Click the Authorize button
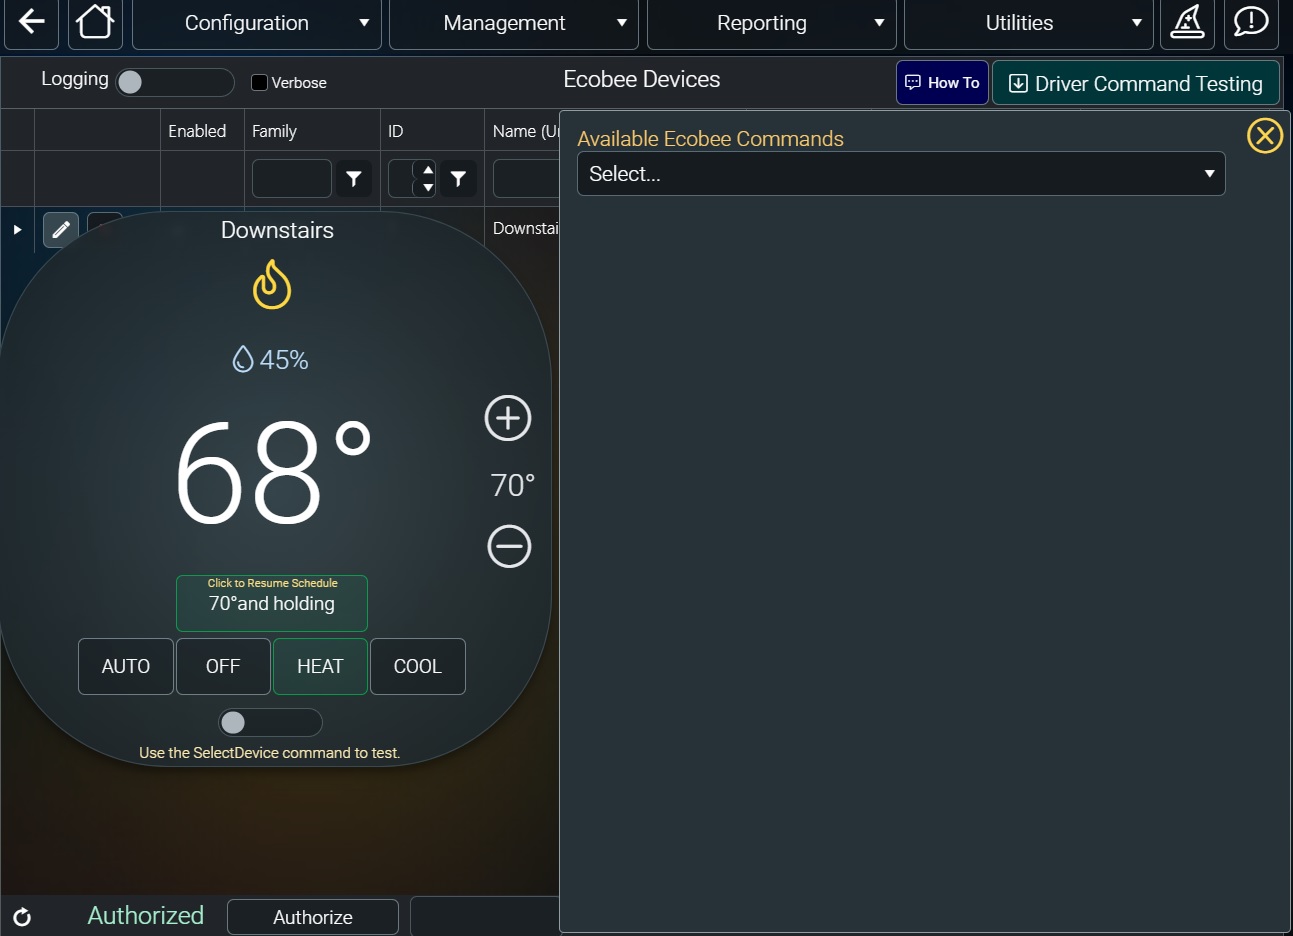Image resolution: width=1293 pixels, height=936 pixels. pos(313,917)
